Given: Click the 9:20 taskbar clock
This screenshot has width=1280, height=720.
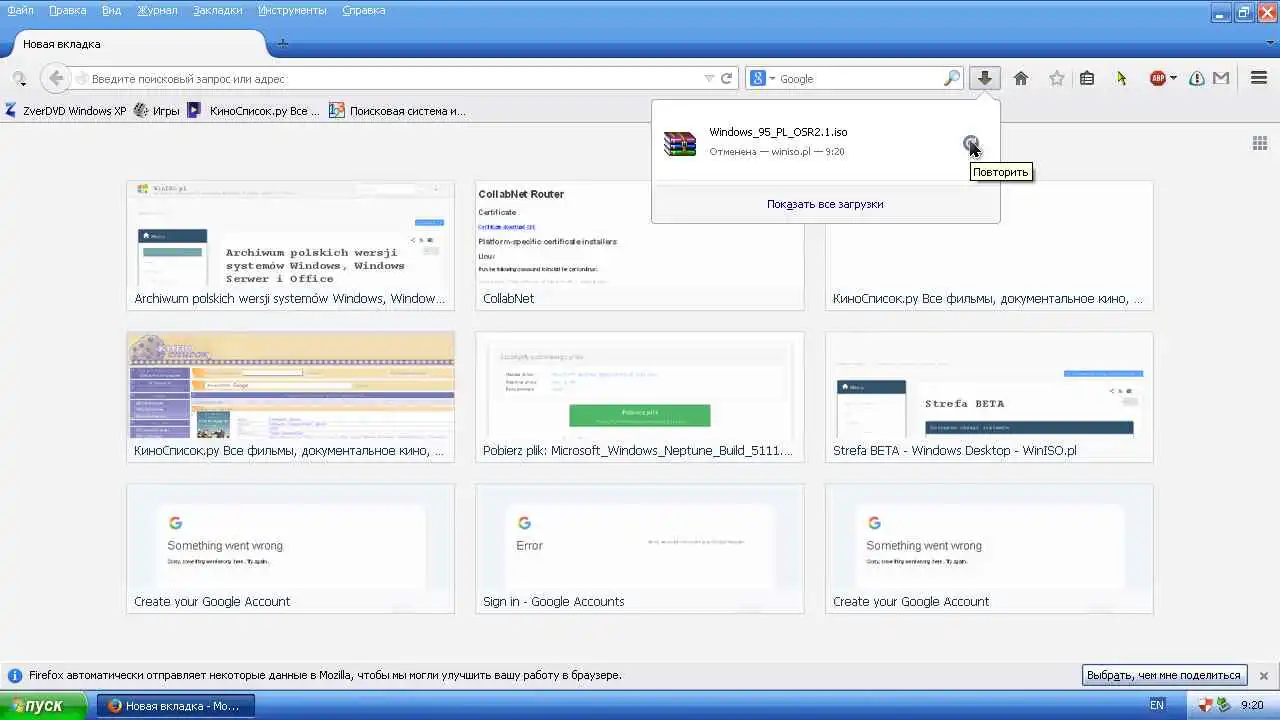Looking at the screenshot, I should [x=1252, y=705].
